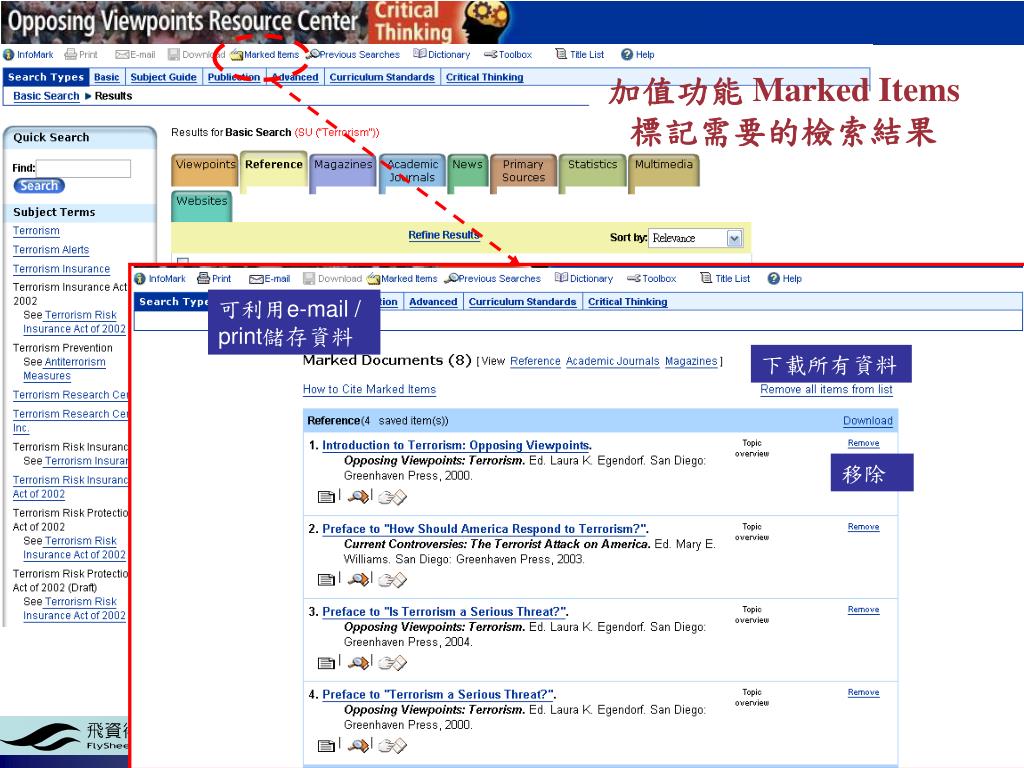
Task: Click the magnifying glass icon under "How Should America Respond"
Action: (x=359, y=579)
